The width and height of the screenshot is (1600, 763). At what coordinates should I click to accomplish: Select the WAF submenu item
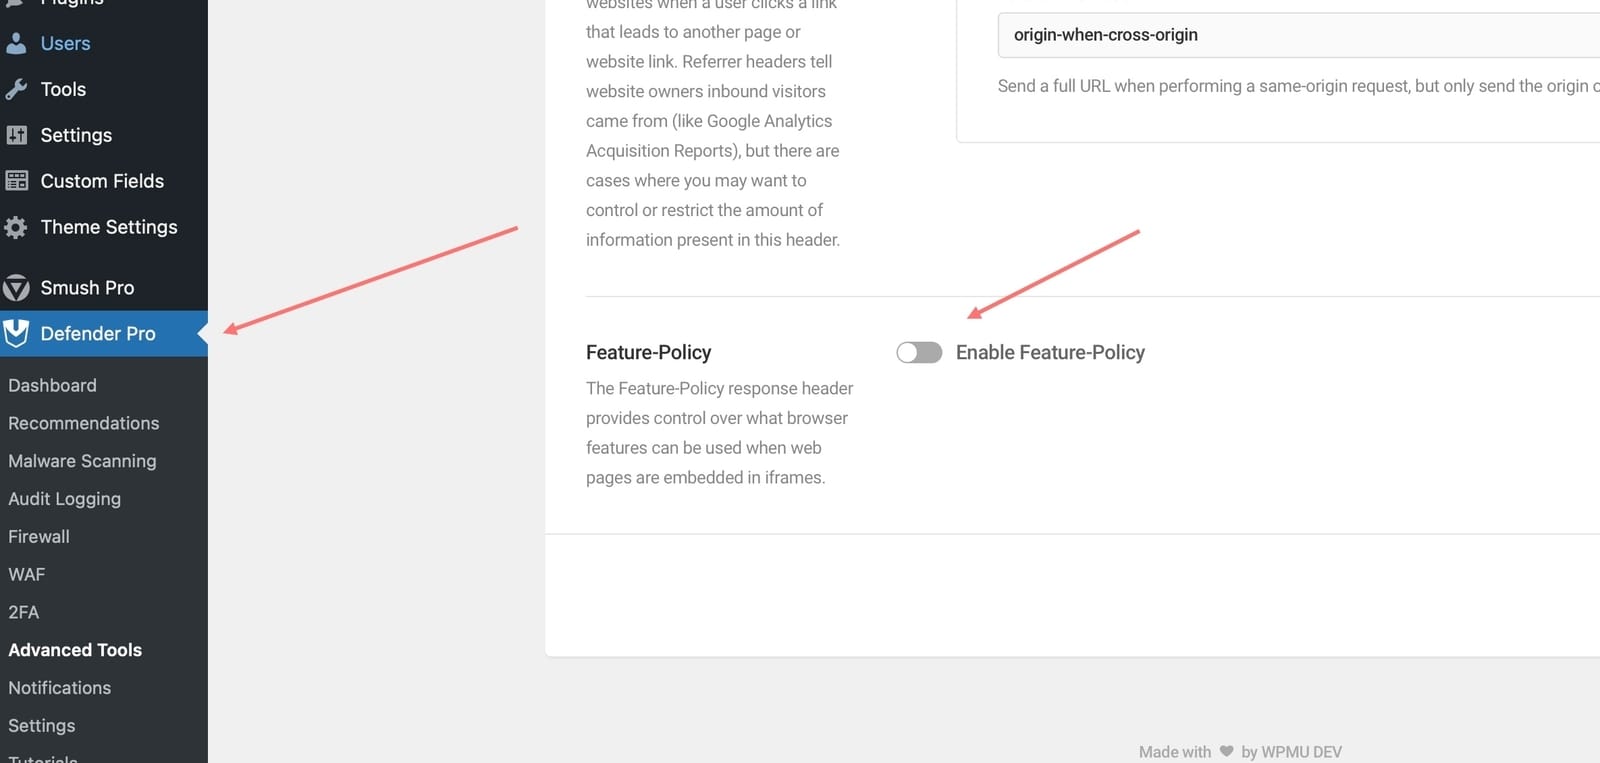coord(27,575)
